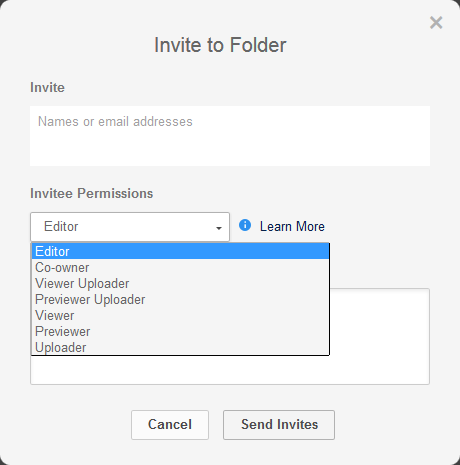
Task: Click the Send Invites button
Action: (x=279, y=425)
